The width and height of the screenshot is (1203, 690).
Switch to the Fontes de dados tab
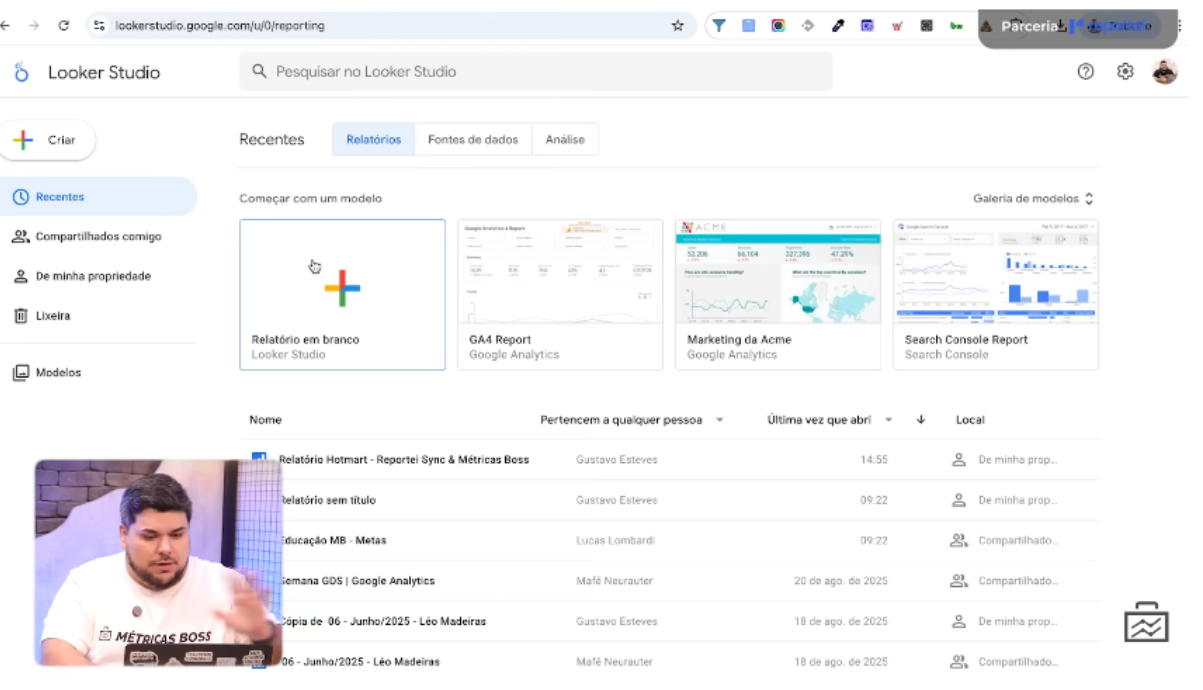click(x=473, y=140)
